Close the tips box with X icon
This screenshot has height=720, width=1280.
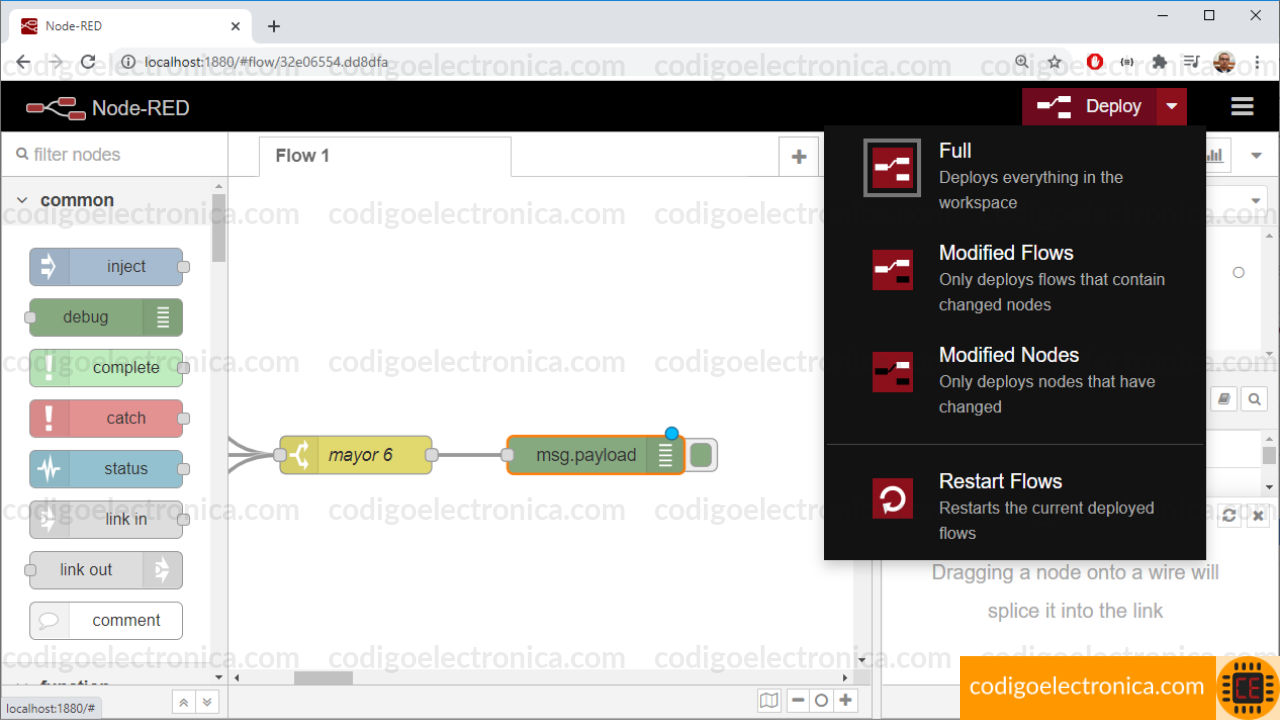[x=1258, y=515]
